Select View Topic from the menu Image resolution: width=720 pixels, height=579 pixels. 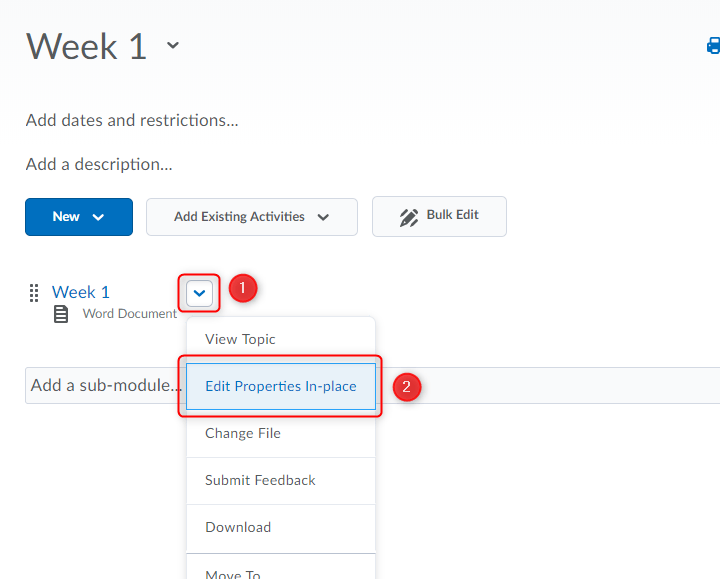(240, 339)
